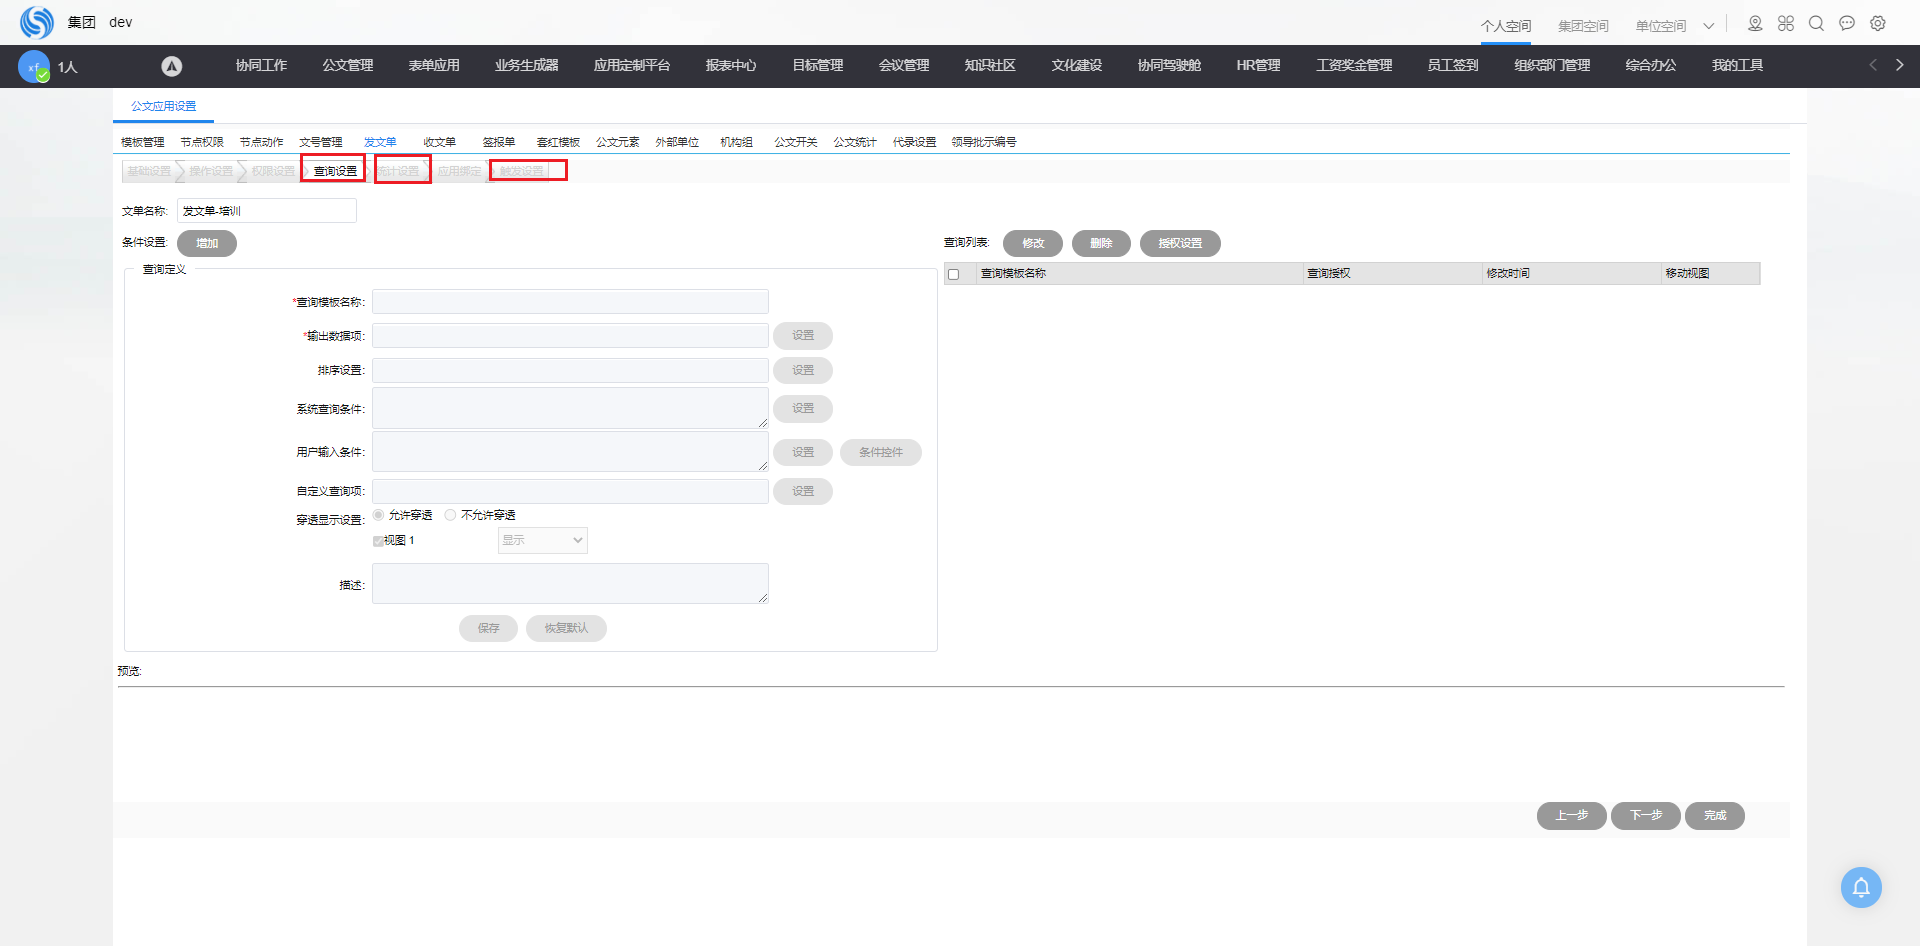Open 会议管理 menu

click(904, 66)
